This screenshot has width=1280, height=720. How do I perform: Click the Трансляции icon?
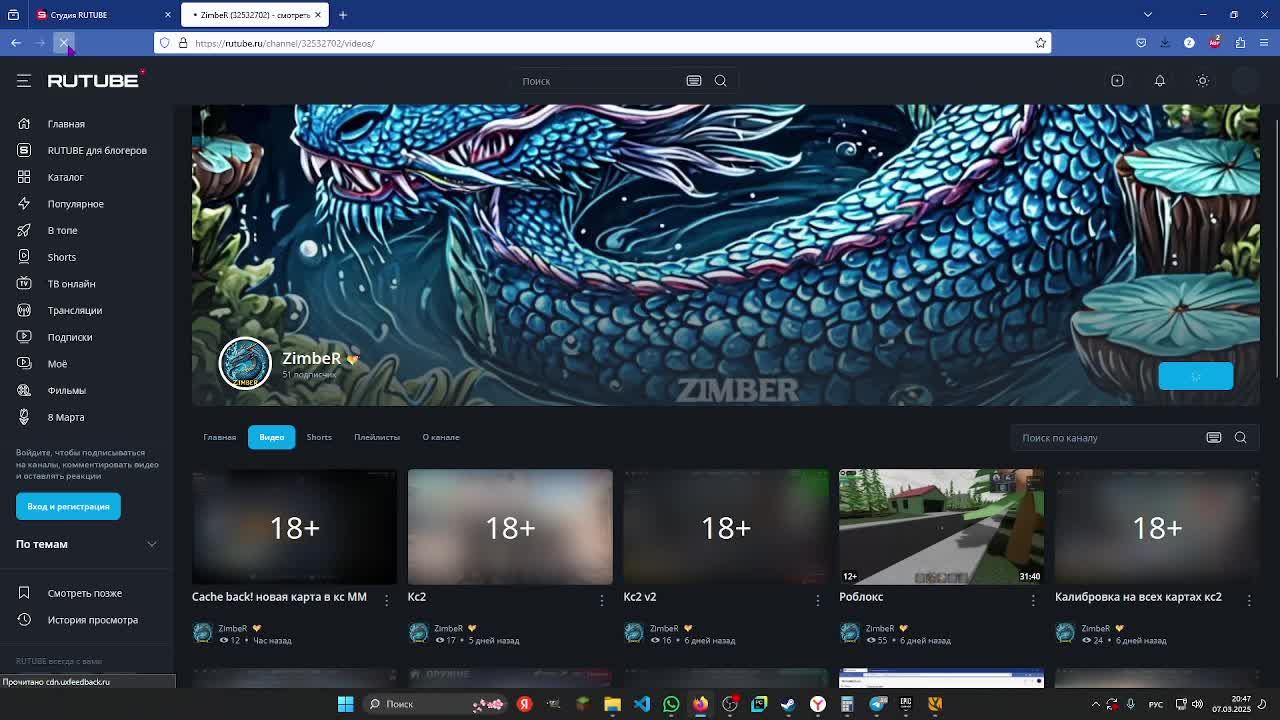pyautogui.click(x=24, y=310)
